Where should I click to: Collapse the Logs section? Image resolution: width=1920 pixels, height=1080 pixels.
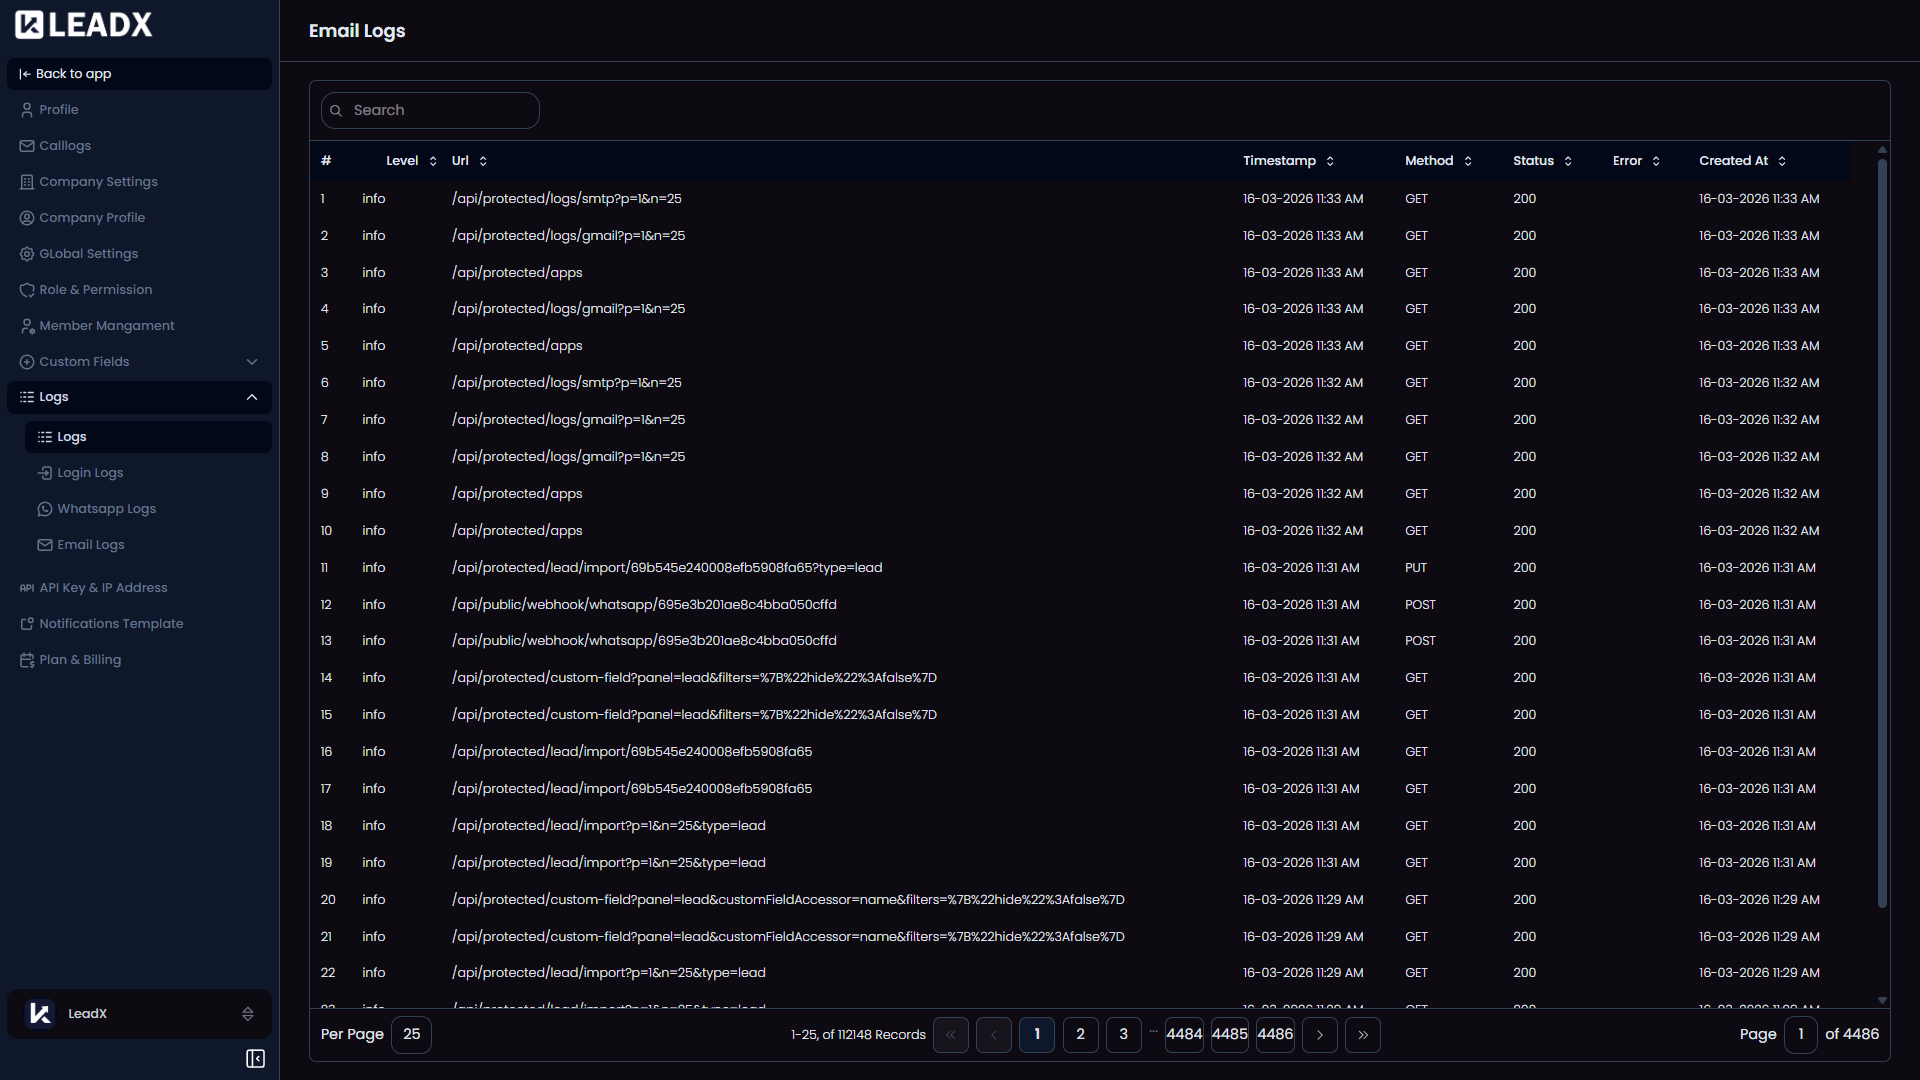pos(252,397)
